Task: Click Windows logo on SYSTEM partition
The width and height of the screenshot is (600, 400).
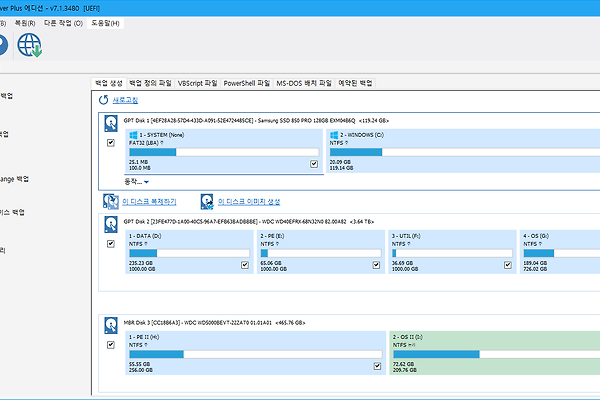Action: coord(133,133)
